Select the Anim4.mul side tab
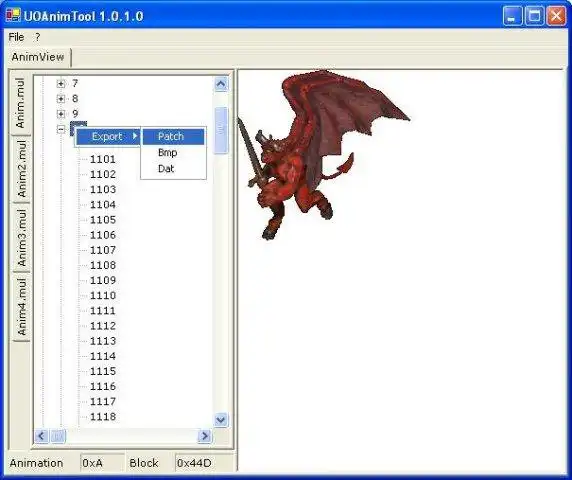This screenshot has width=572, height=480. point(21,307)
